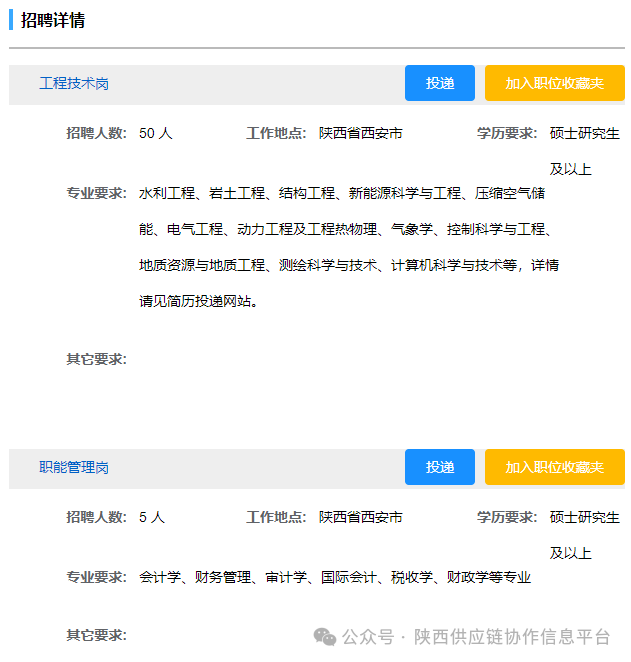Screen dimensions: 631x662
Task: Click the '50 人' recruitment count
Action: 155,133
